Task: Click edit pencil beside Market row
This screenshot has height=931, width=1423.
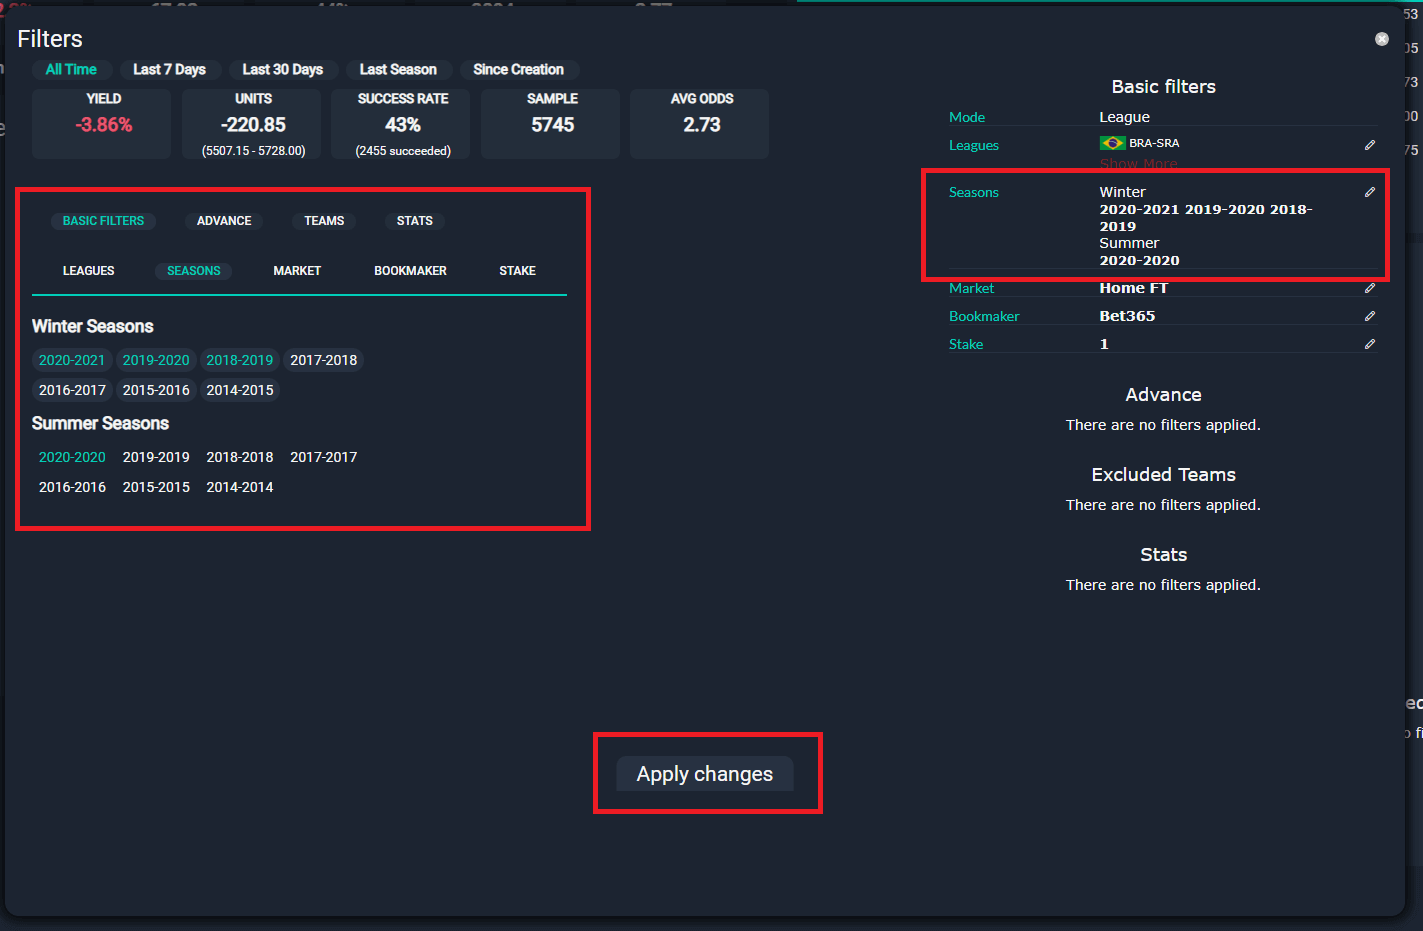Action: coord(1369,288)
